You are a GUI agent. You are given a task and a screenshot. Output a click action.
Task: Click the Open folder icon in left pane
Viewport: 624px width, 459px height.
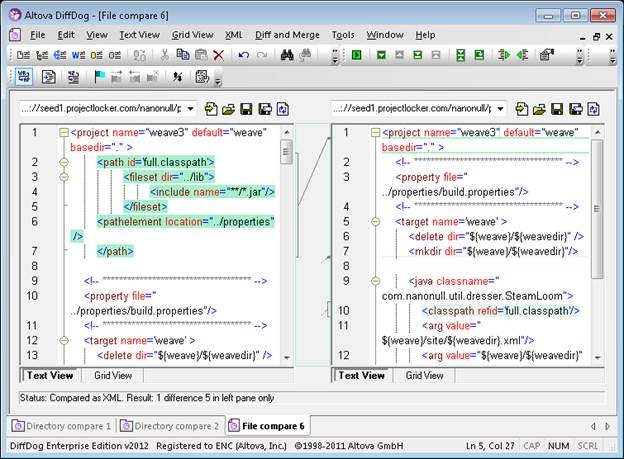click(x=228, y=107)
